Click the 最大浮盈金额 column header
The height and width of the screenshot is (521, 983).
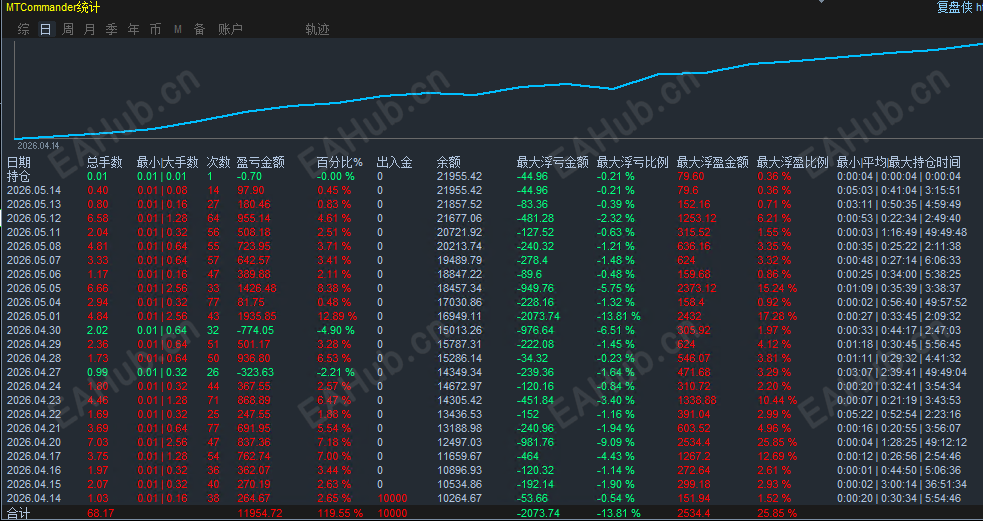coord(713,162)
